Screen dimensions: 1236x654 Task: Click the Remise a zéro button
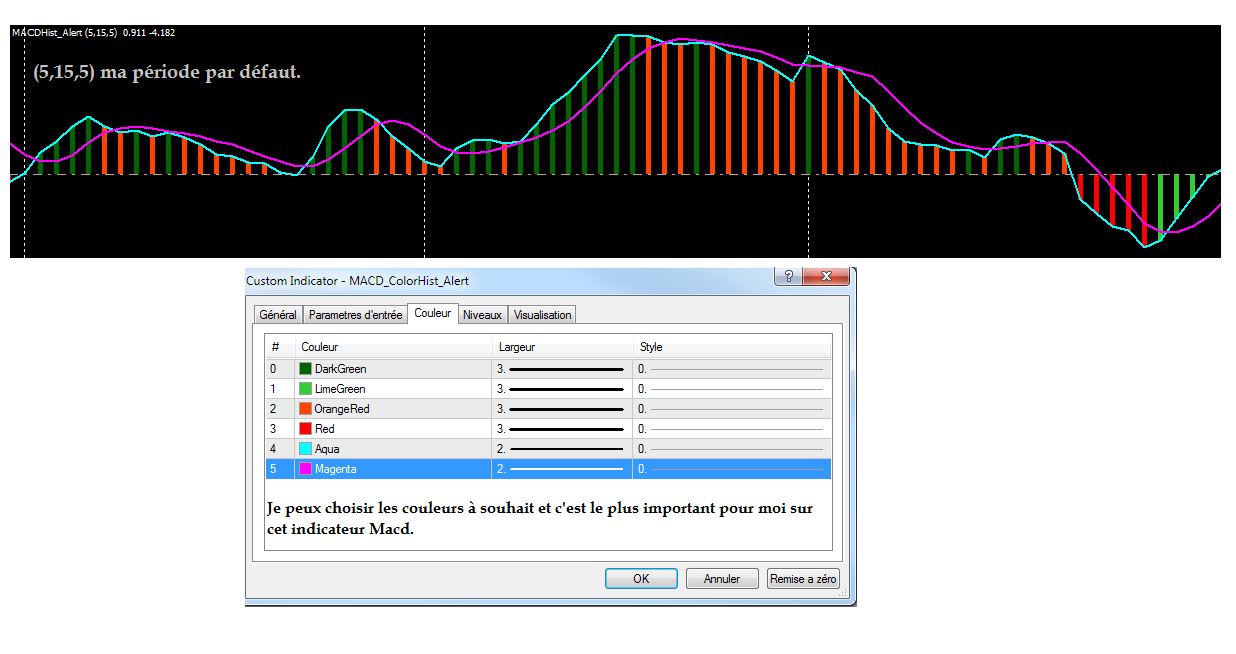[803, 579]
